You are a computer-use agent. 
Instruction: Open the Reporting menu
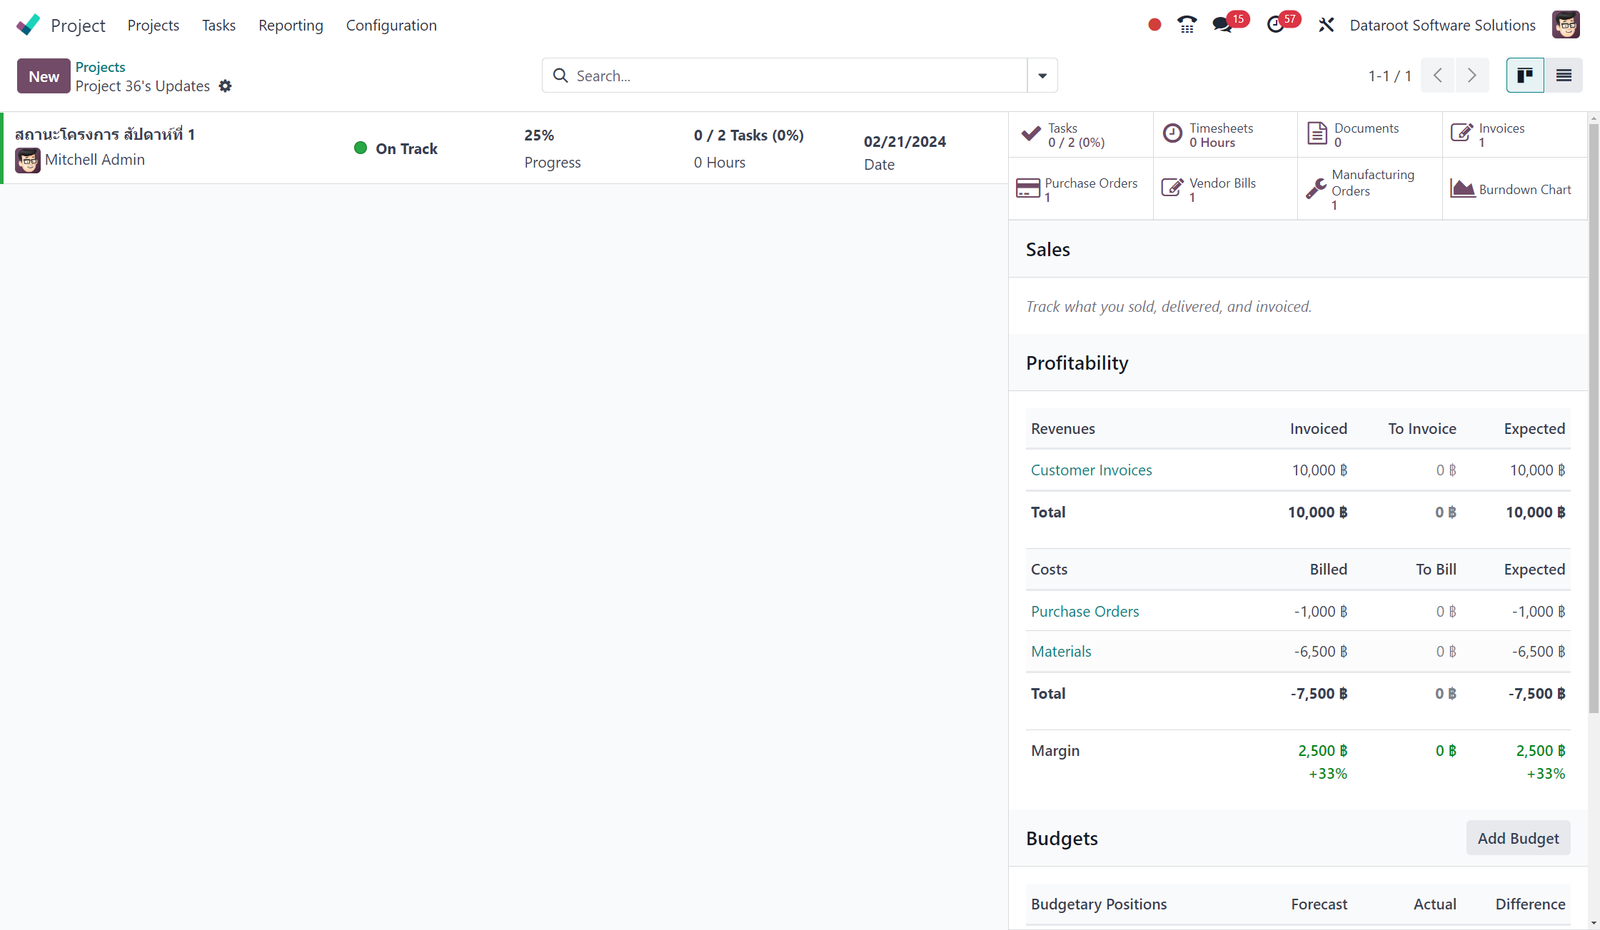click(291, 25)
